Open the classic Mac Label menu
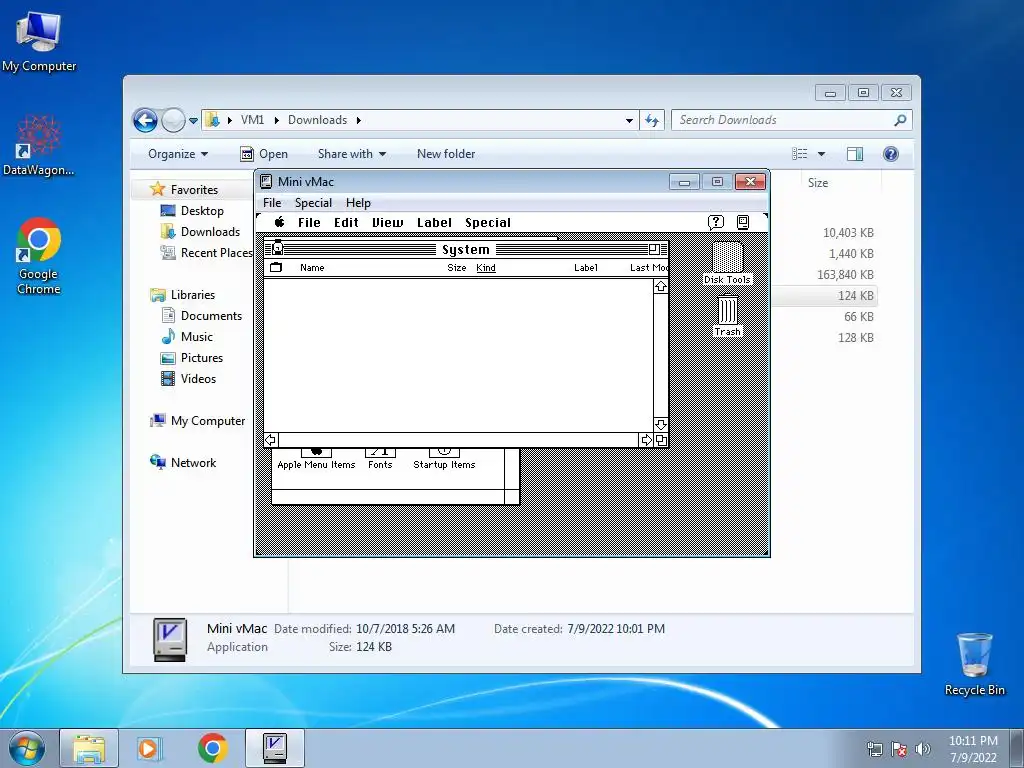Viewport: 1024px width, 768px height. (434, 223)
